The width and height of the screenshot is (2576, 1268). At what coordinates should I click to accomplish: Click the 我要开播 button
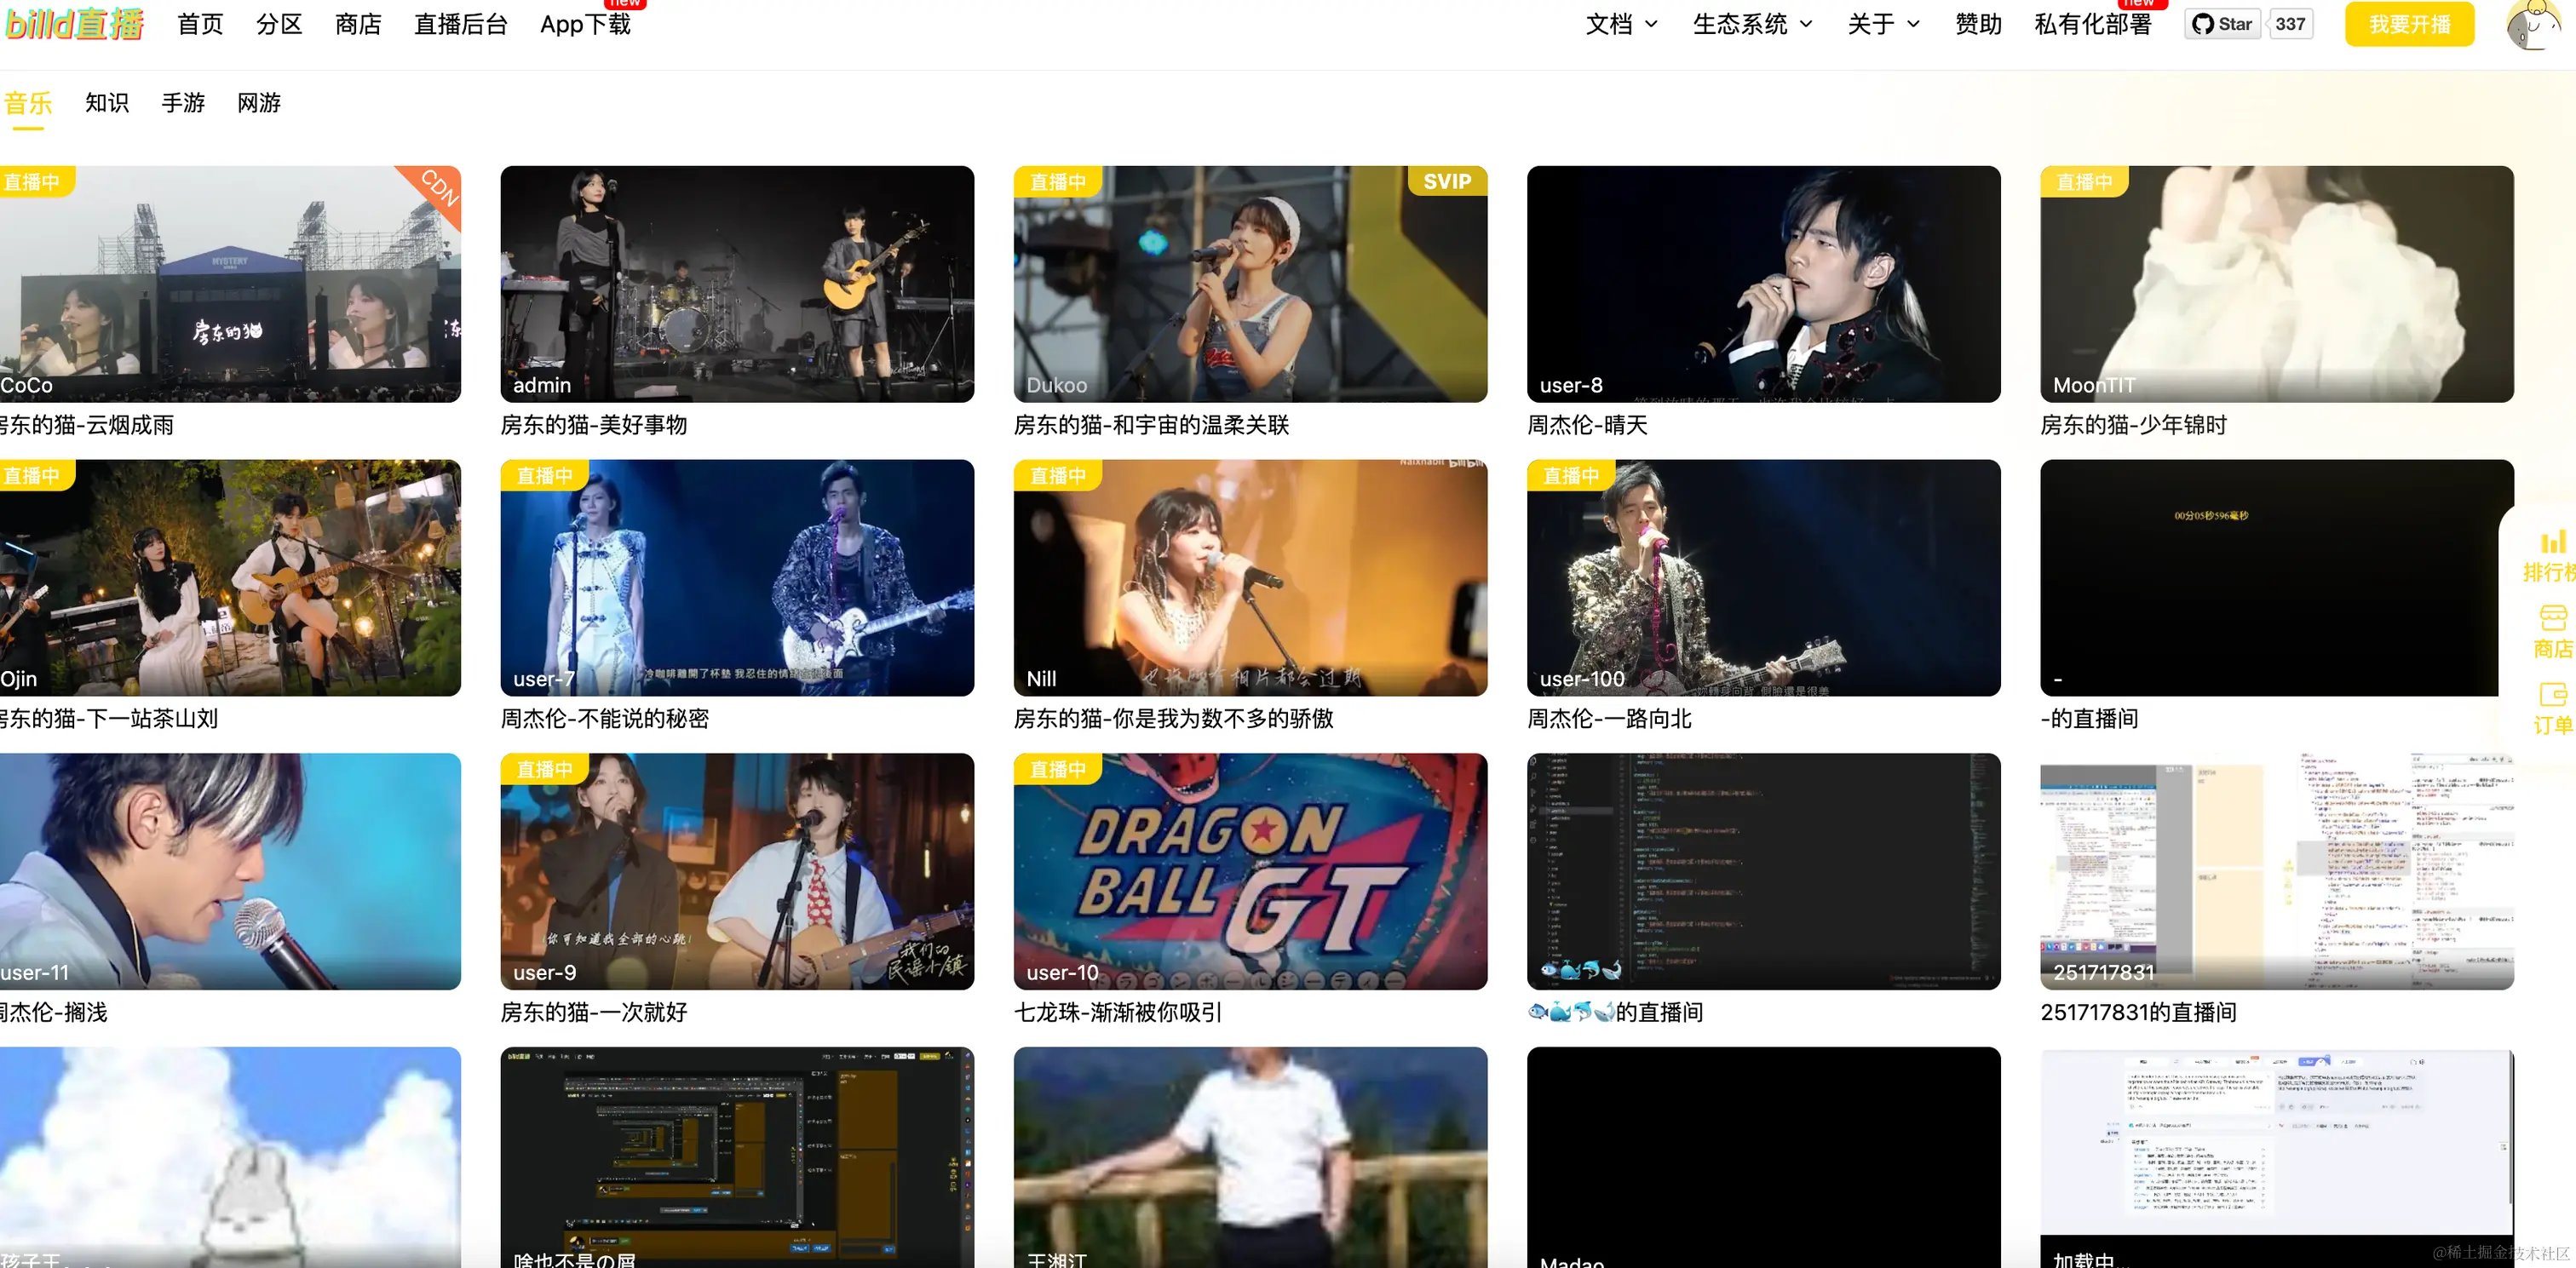pyautogui.click(x=2409, y=24)
